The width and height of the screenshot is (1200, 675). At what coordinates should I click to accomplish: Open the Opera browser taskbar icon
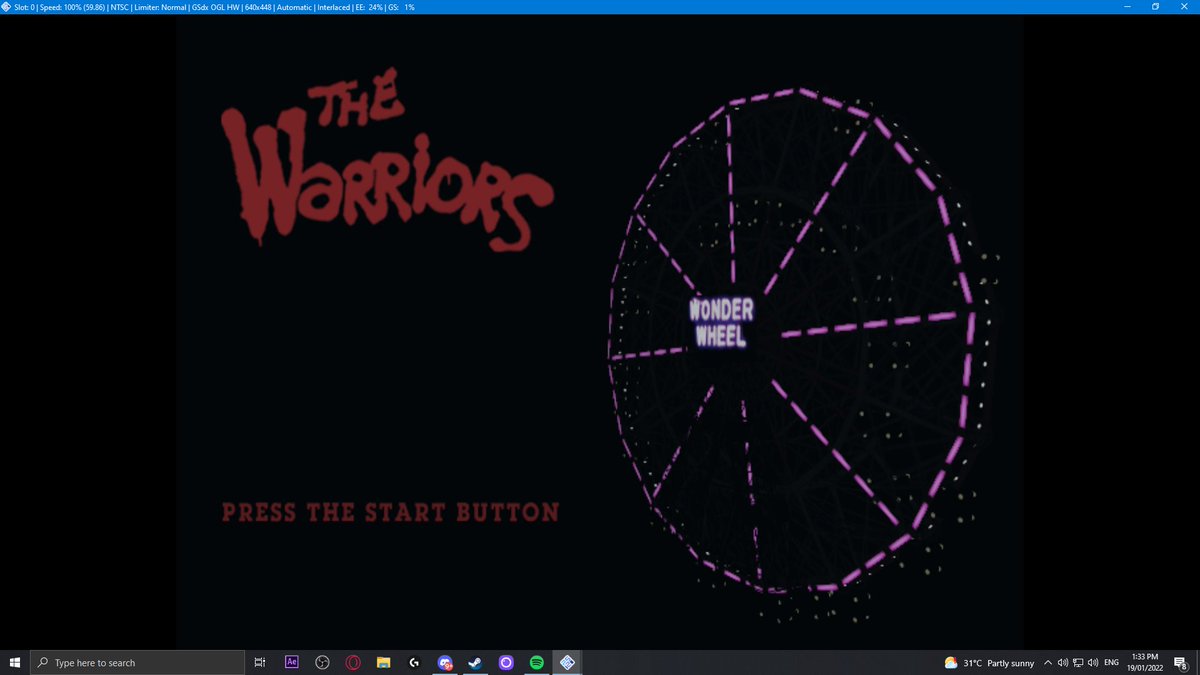[x=353, y=662]
